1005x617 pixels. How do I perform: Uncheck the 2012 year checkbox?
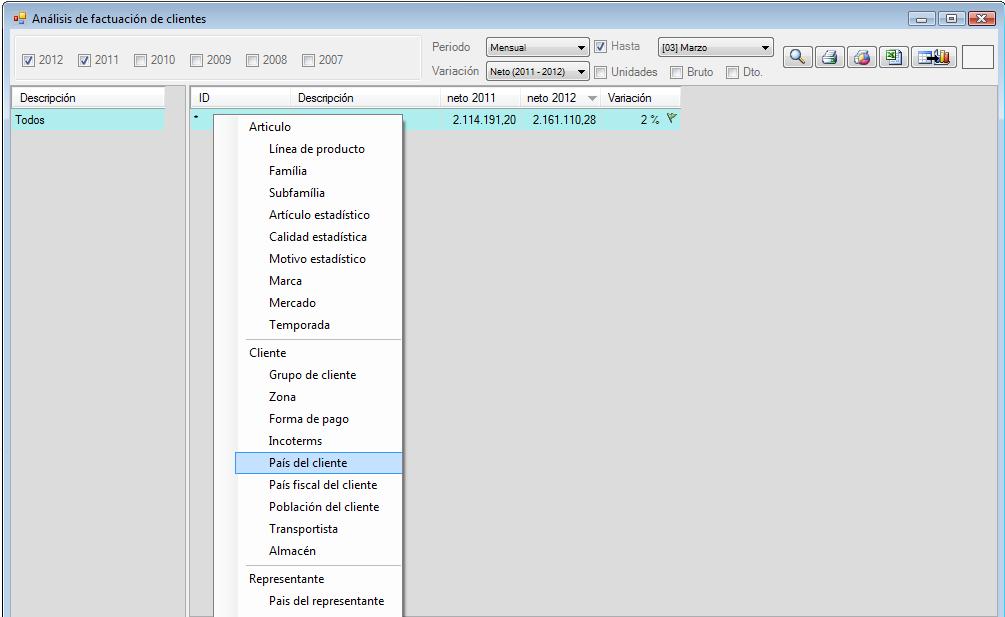[27, 60]
